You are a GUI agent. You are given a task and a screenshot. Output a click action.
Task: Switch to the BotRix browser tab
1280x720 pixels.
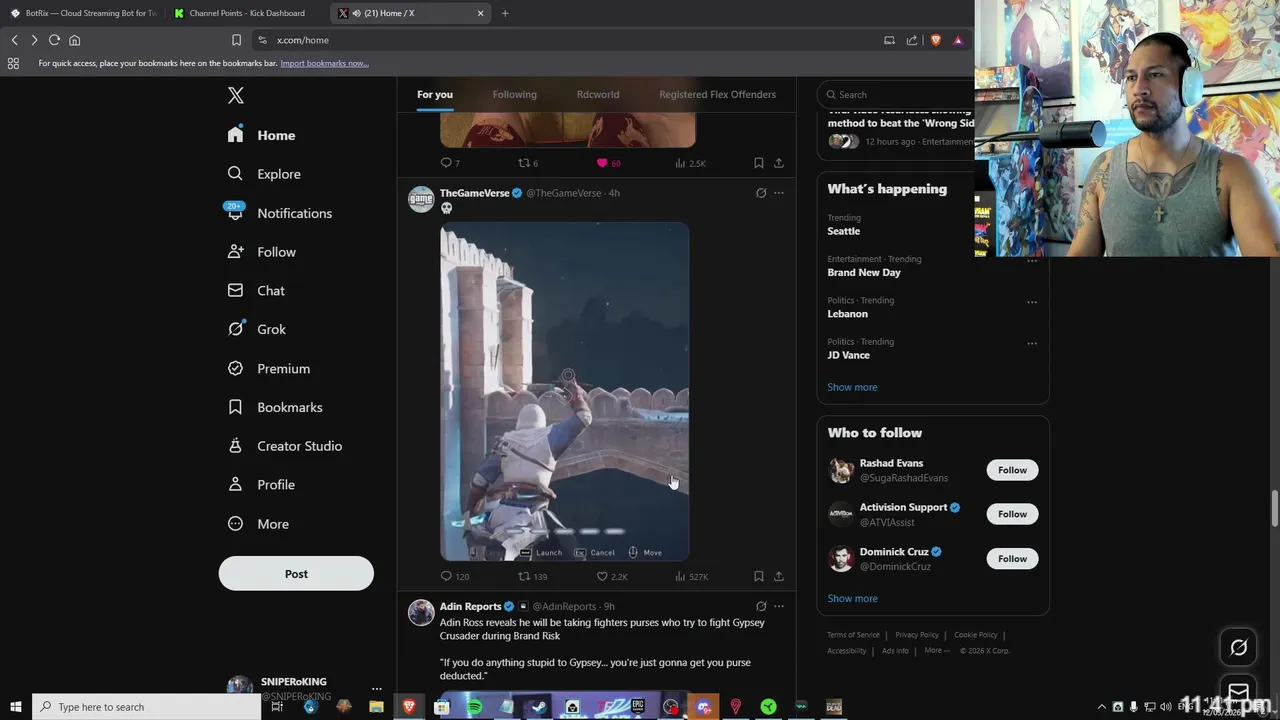point(84,13)
